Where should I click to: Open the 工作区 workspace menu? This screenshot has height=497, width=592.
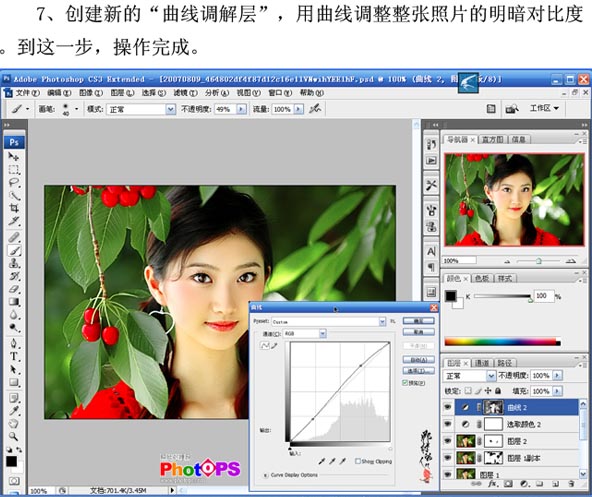(544, 108)
